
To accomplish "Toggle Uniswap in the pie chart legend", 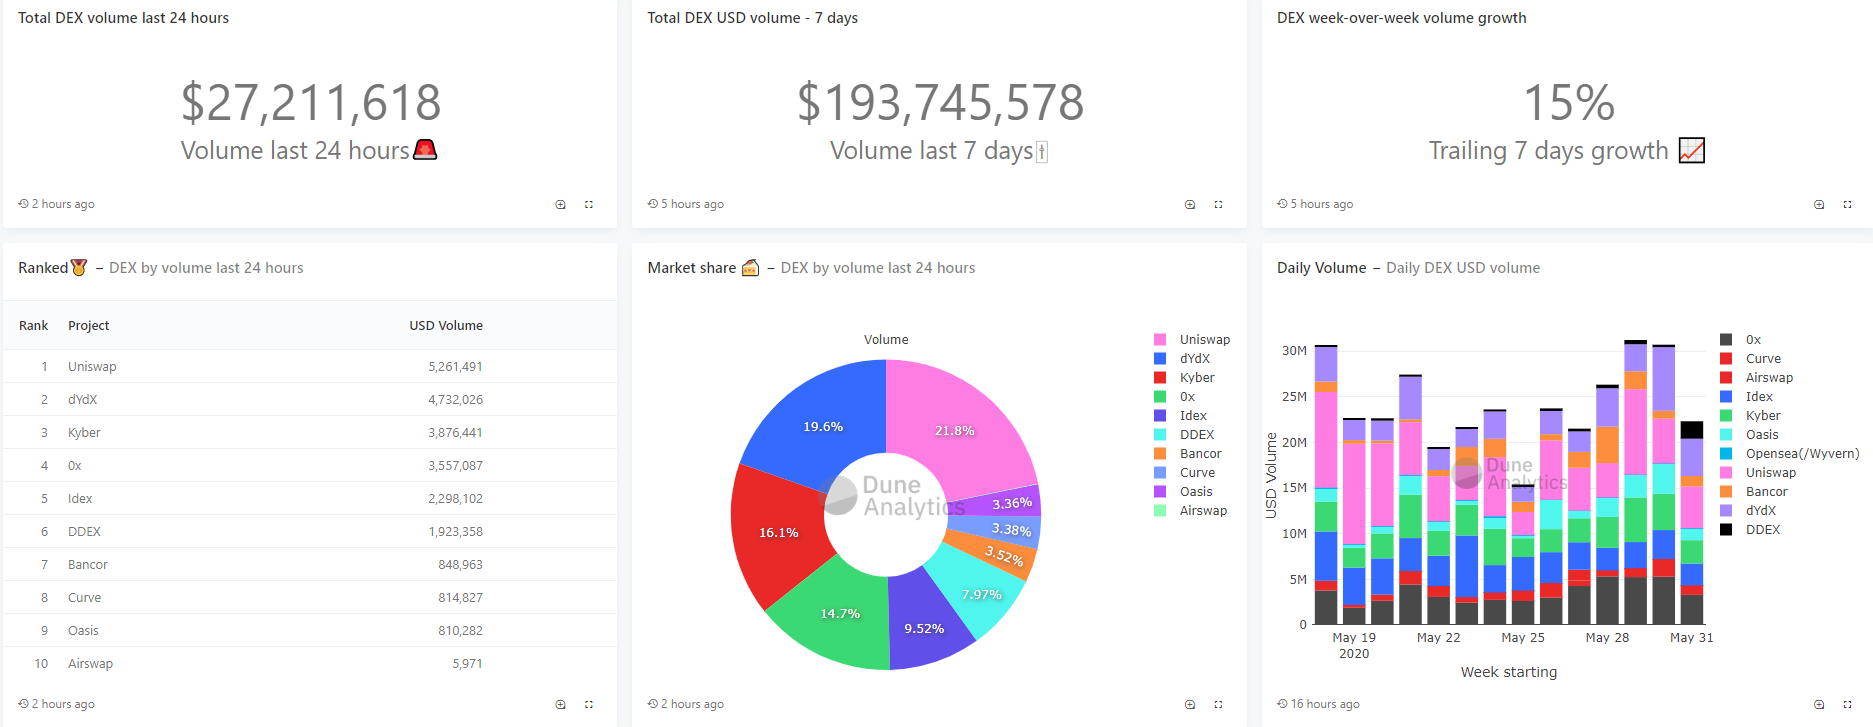I will [x=1204, y=340].
